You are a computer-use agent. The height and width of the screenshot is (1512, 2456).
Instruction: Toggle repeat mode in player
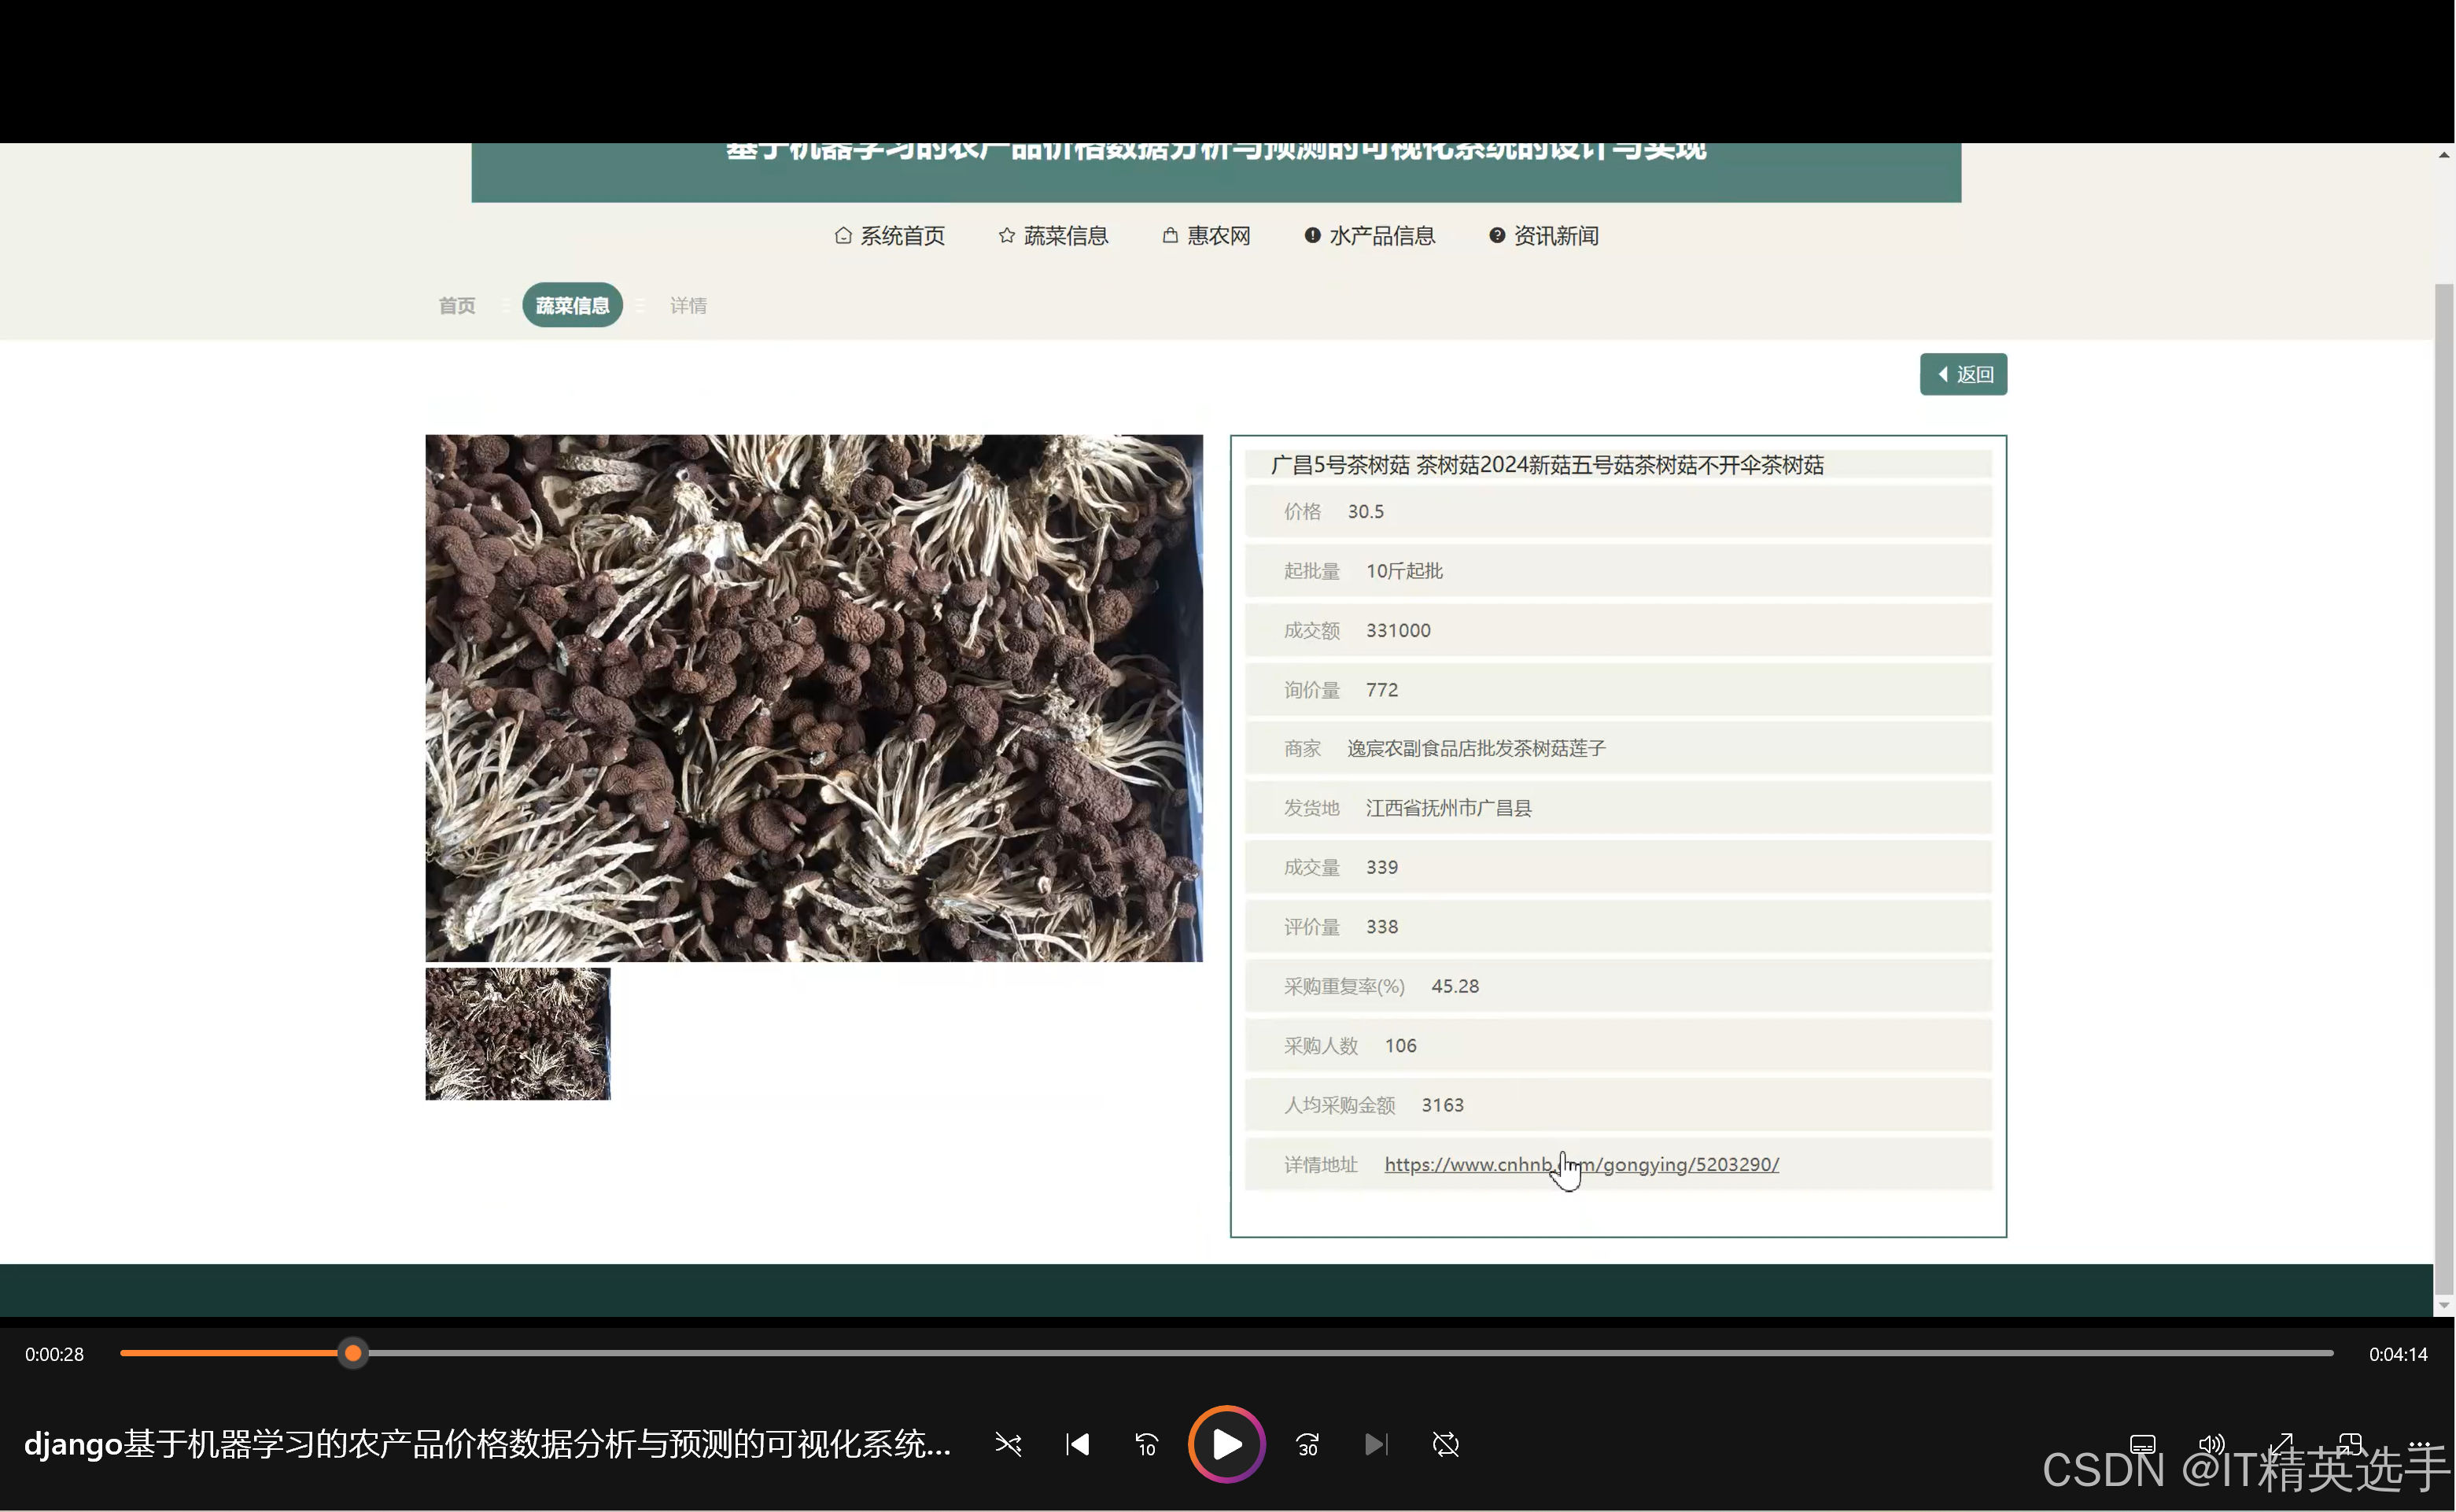[1445, 1444]
